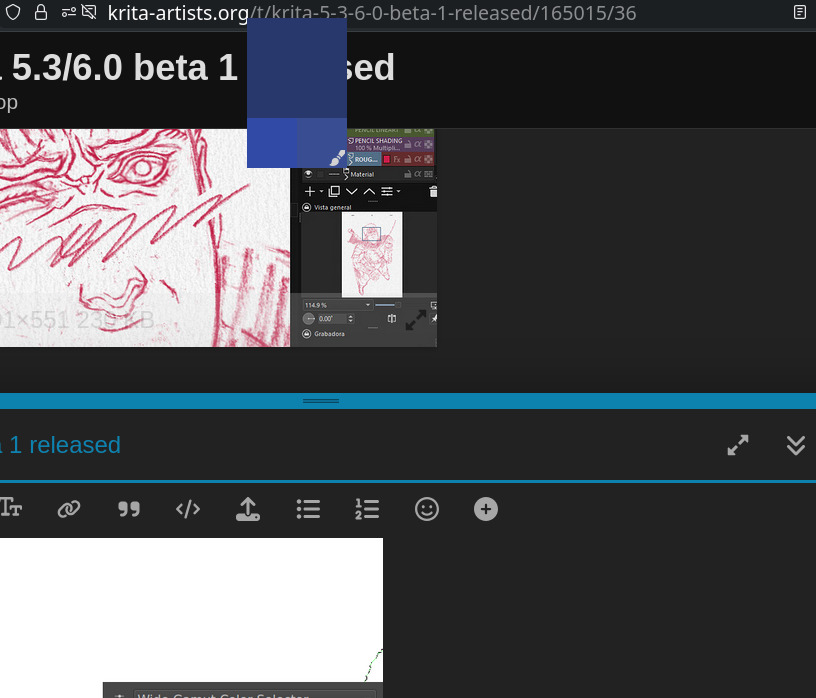Toggle alpha lock on Material layer
The width and height of the screenshot is (816, 698).
[418, 174]
